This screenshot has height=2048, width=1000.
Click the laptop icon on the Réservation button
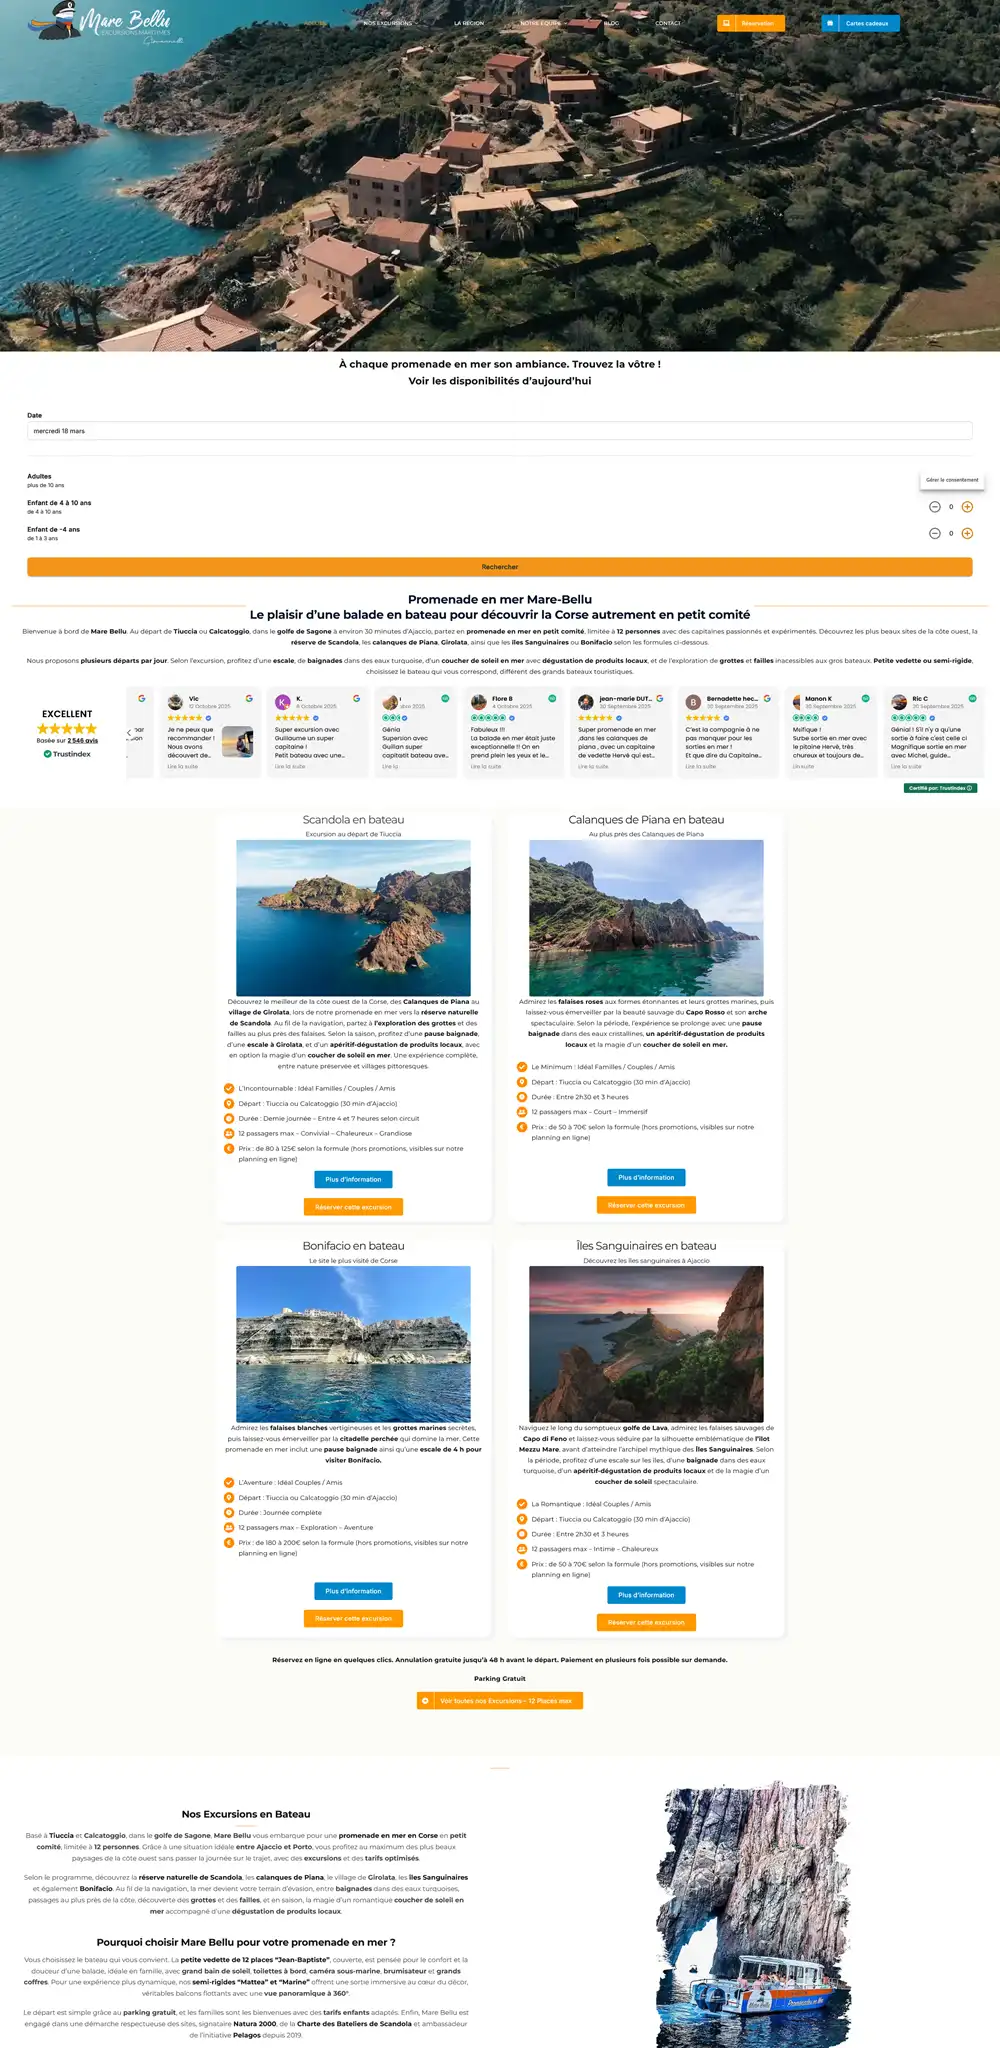(727, 23)
